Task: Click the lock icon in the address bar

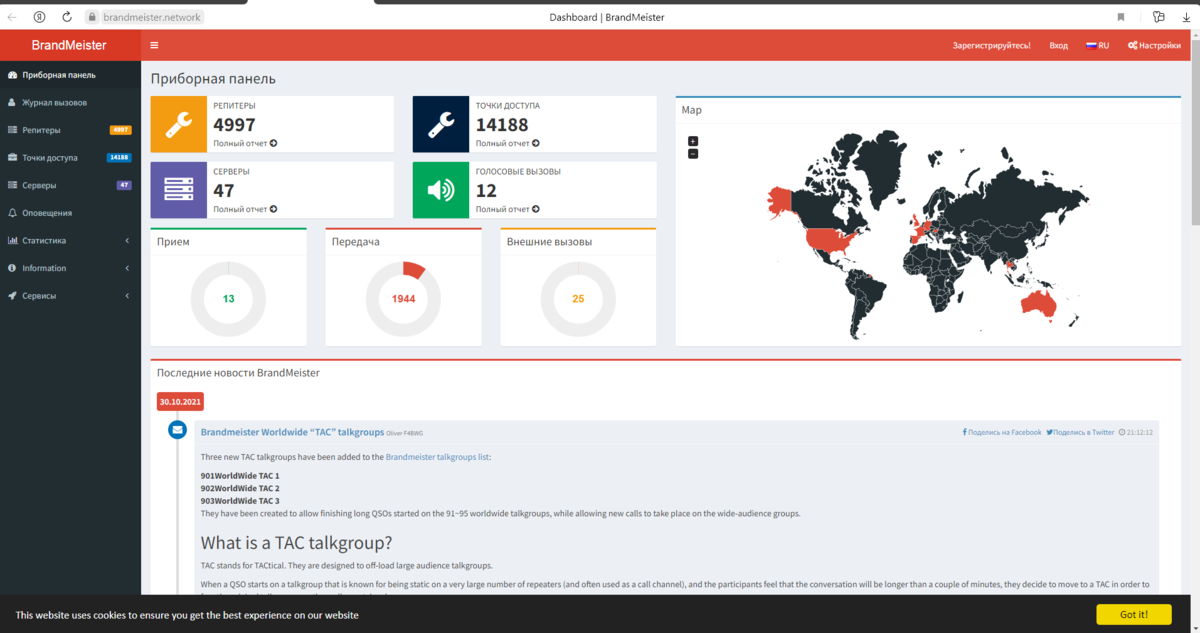Action: coord(92,17)
